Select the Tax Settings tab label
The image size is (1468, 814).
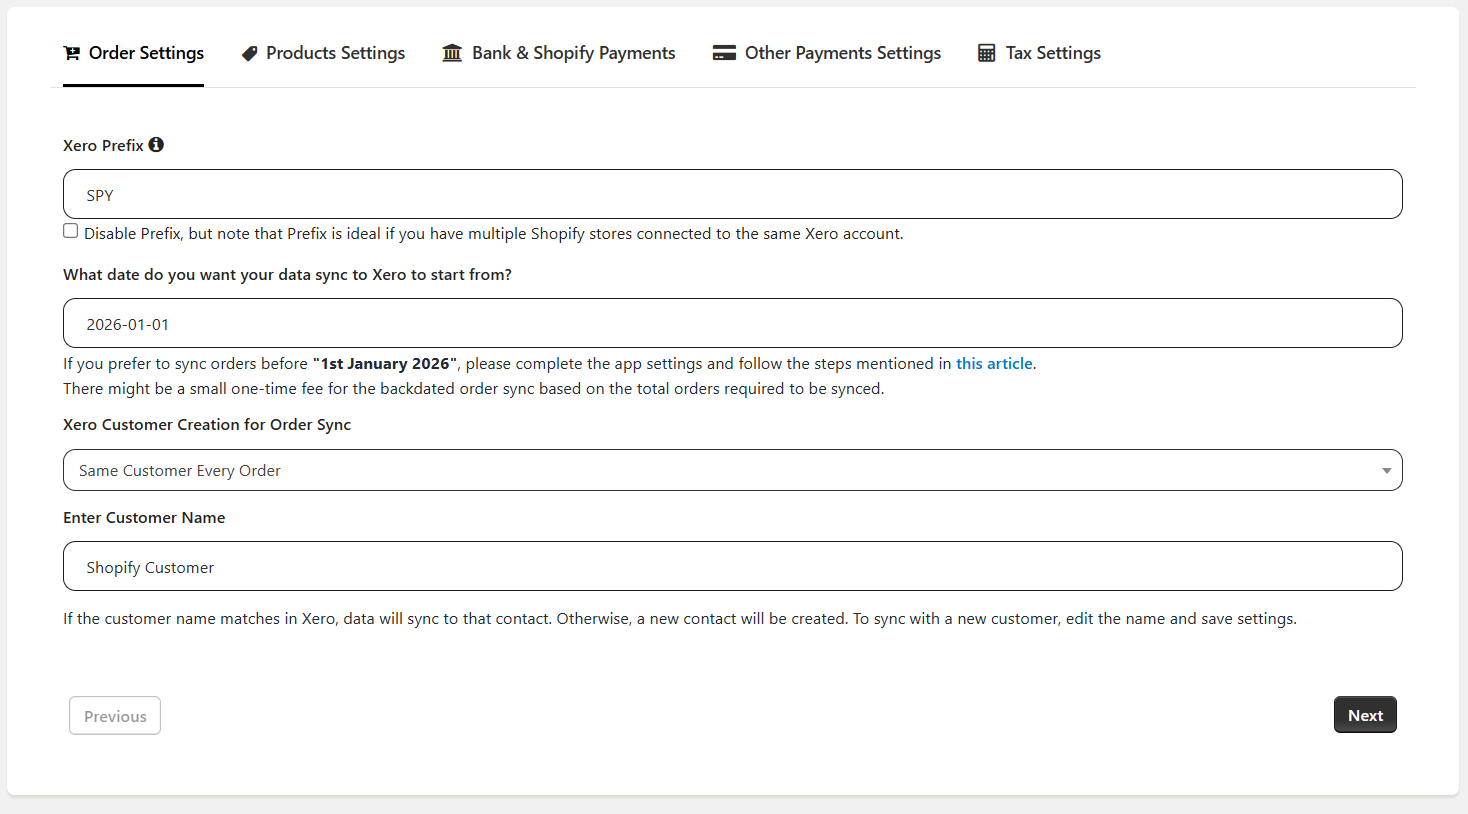point(1053,53)
